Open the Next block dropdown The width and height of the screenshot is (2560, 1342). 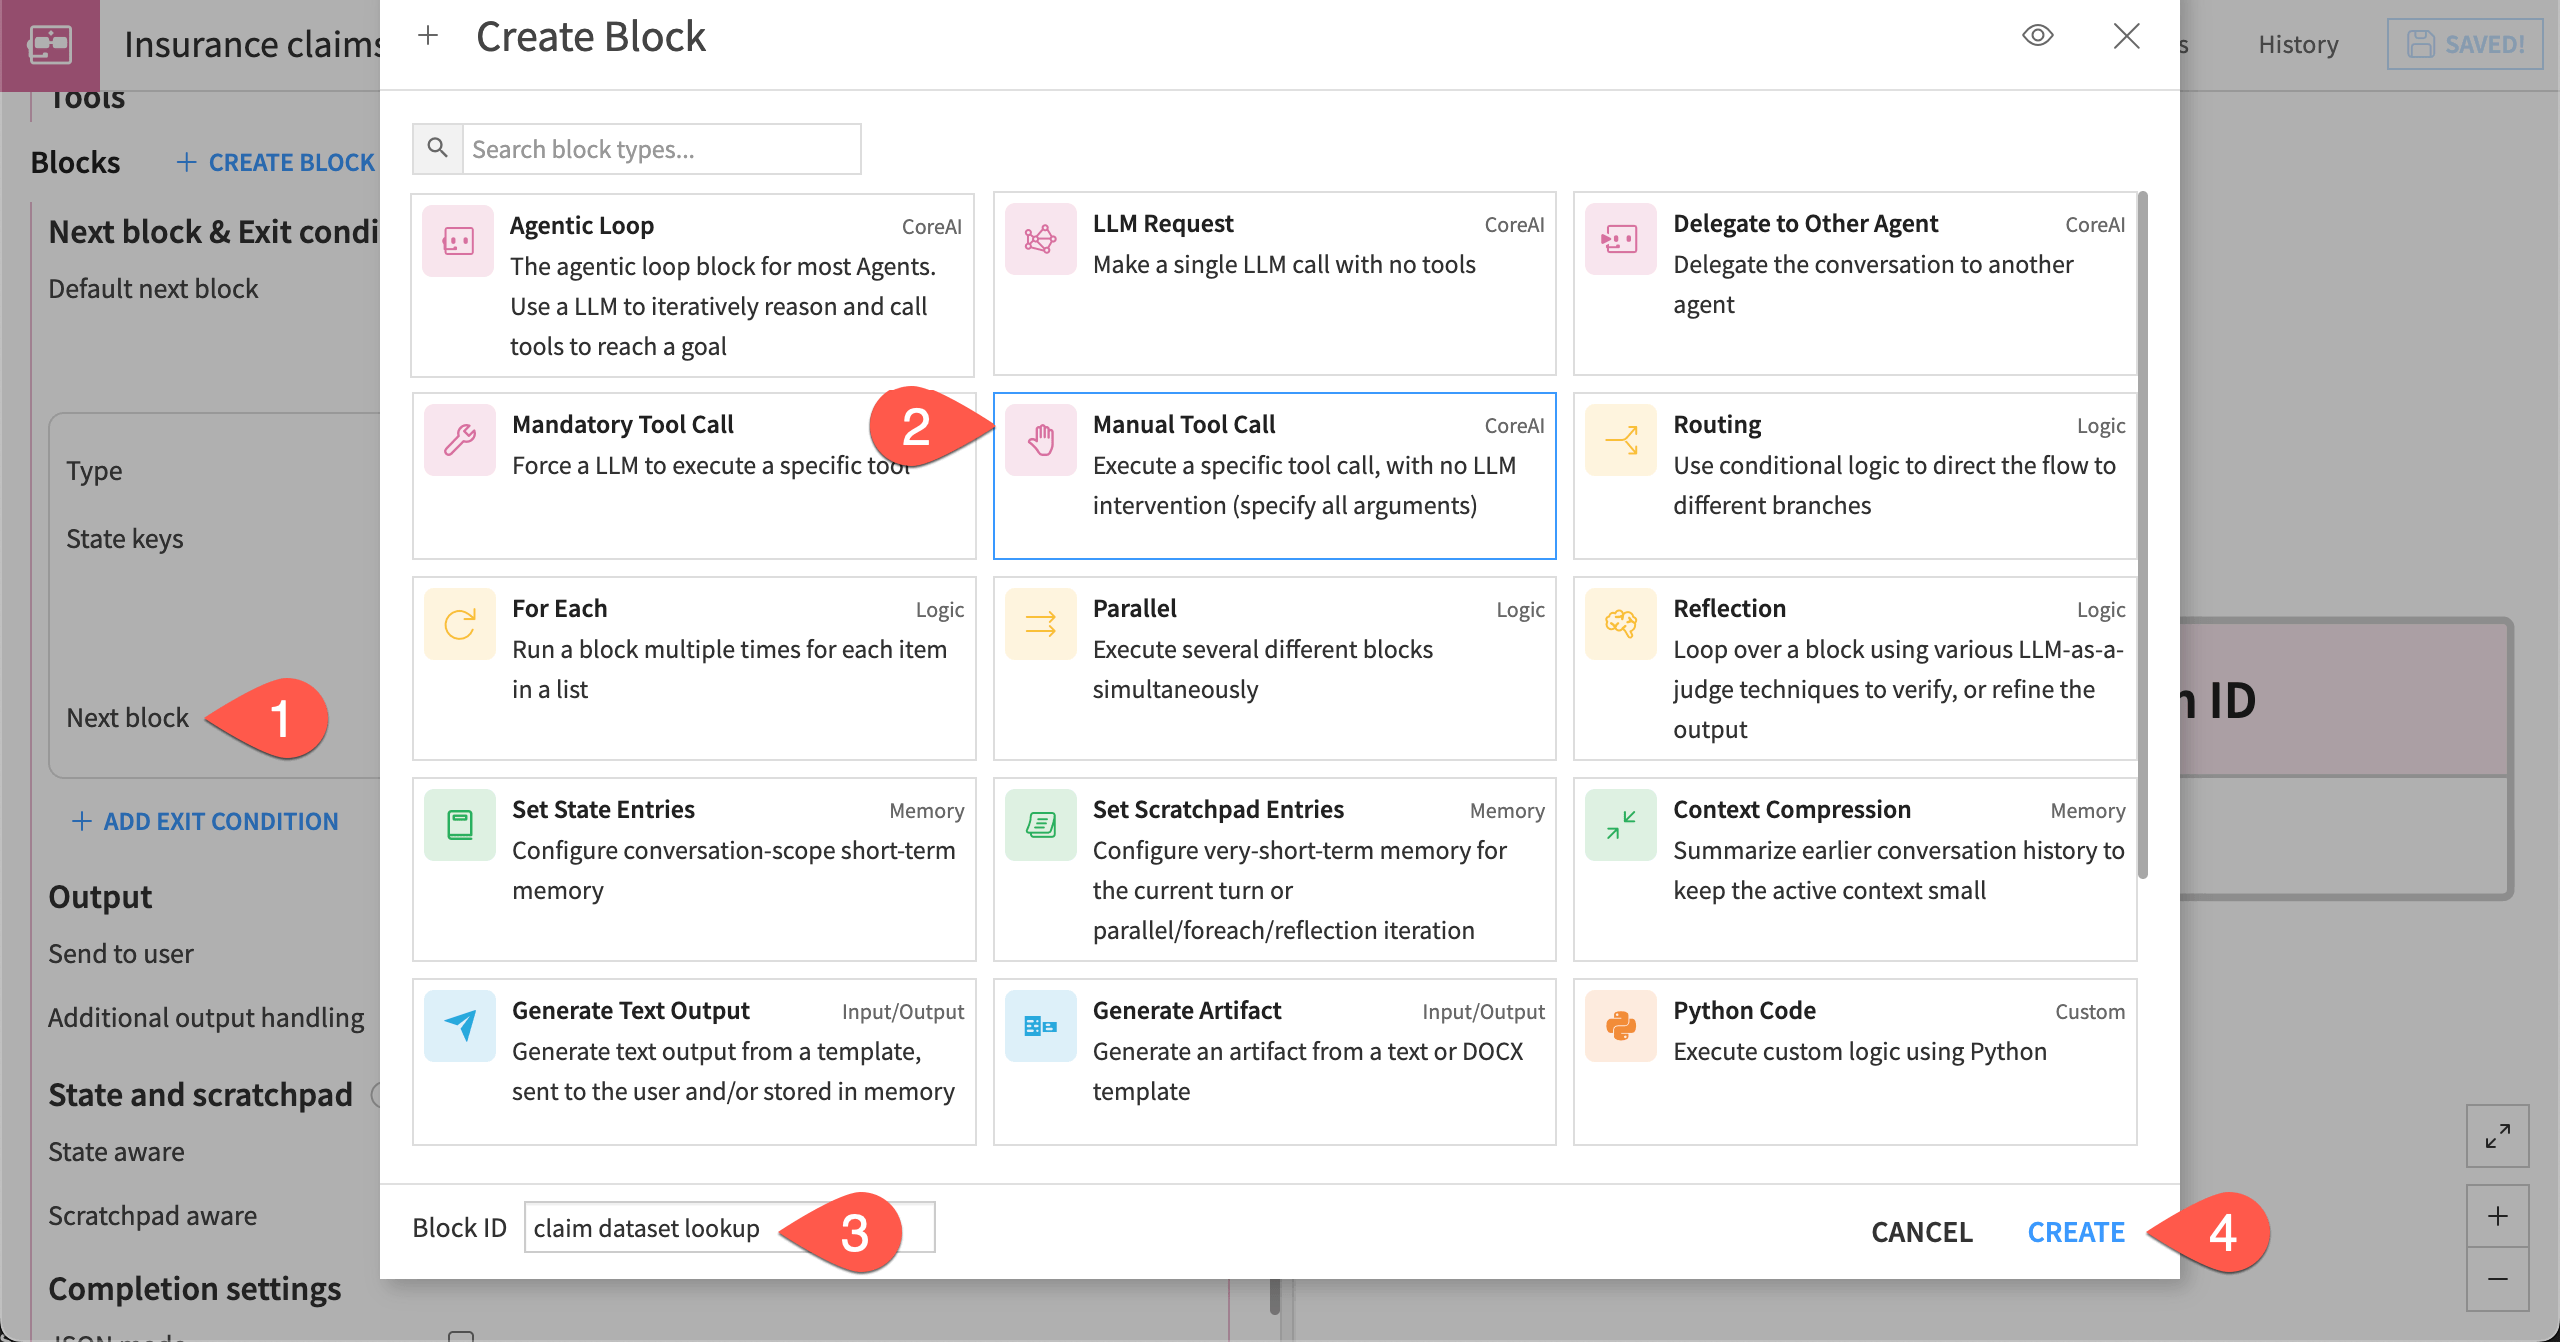tap(128, 717)
